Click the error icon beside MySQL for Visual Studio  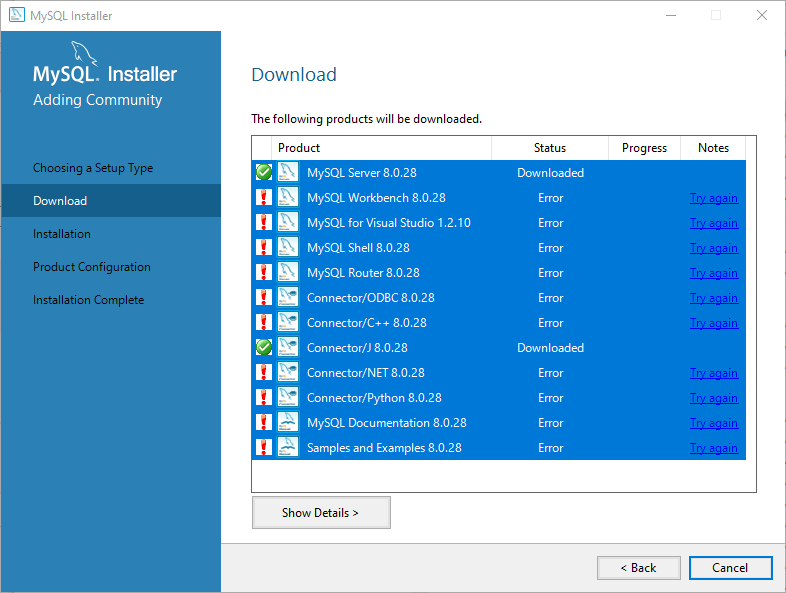click(x=264, y=223)
